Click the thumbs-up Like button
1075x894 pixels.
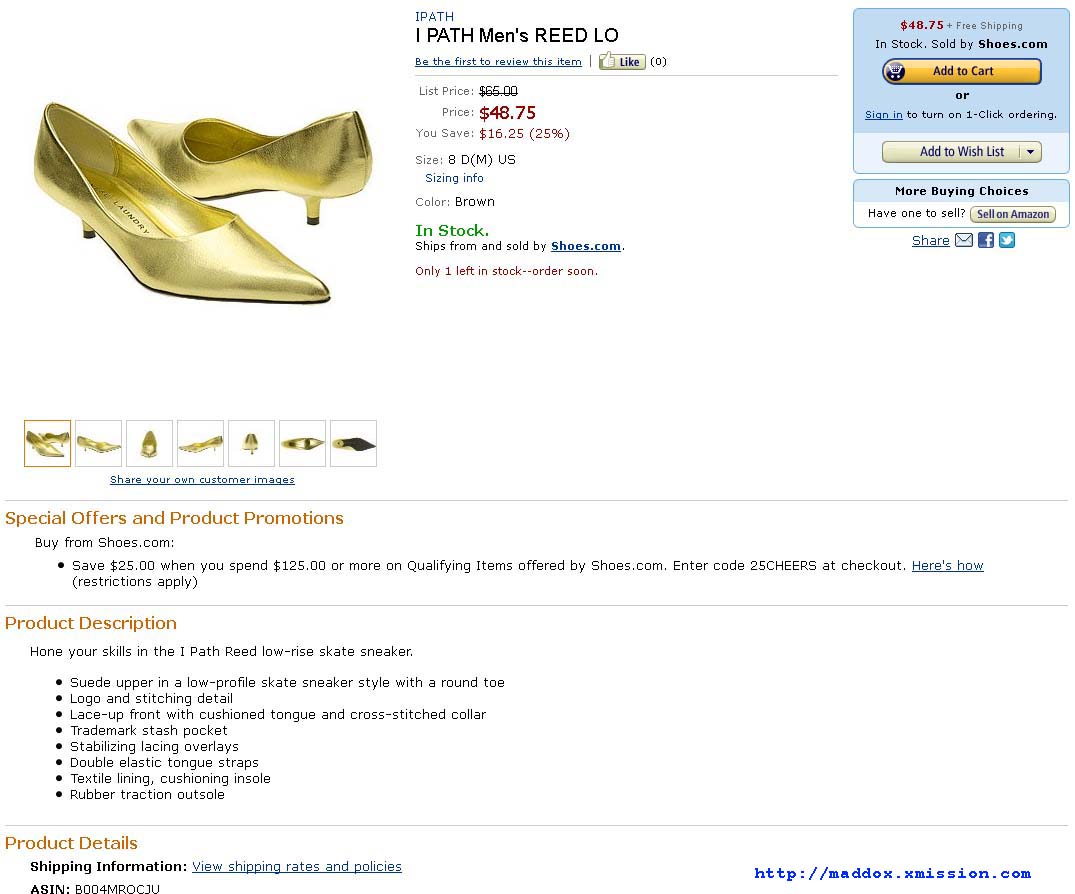click(x=622, y=62)
